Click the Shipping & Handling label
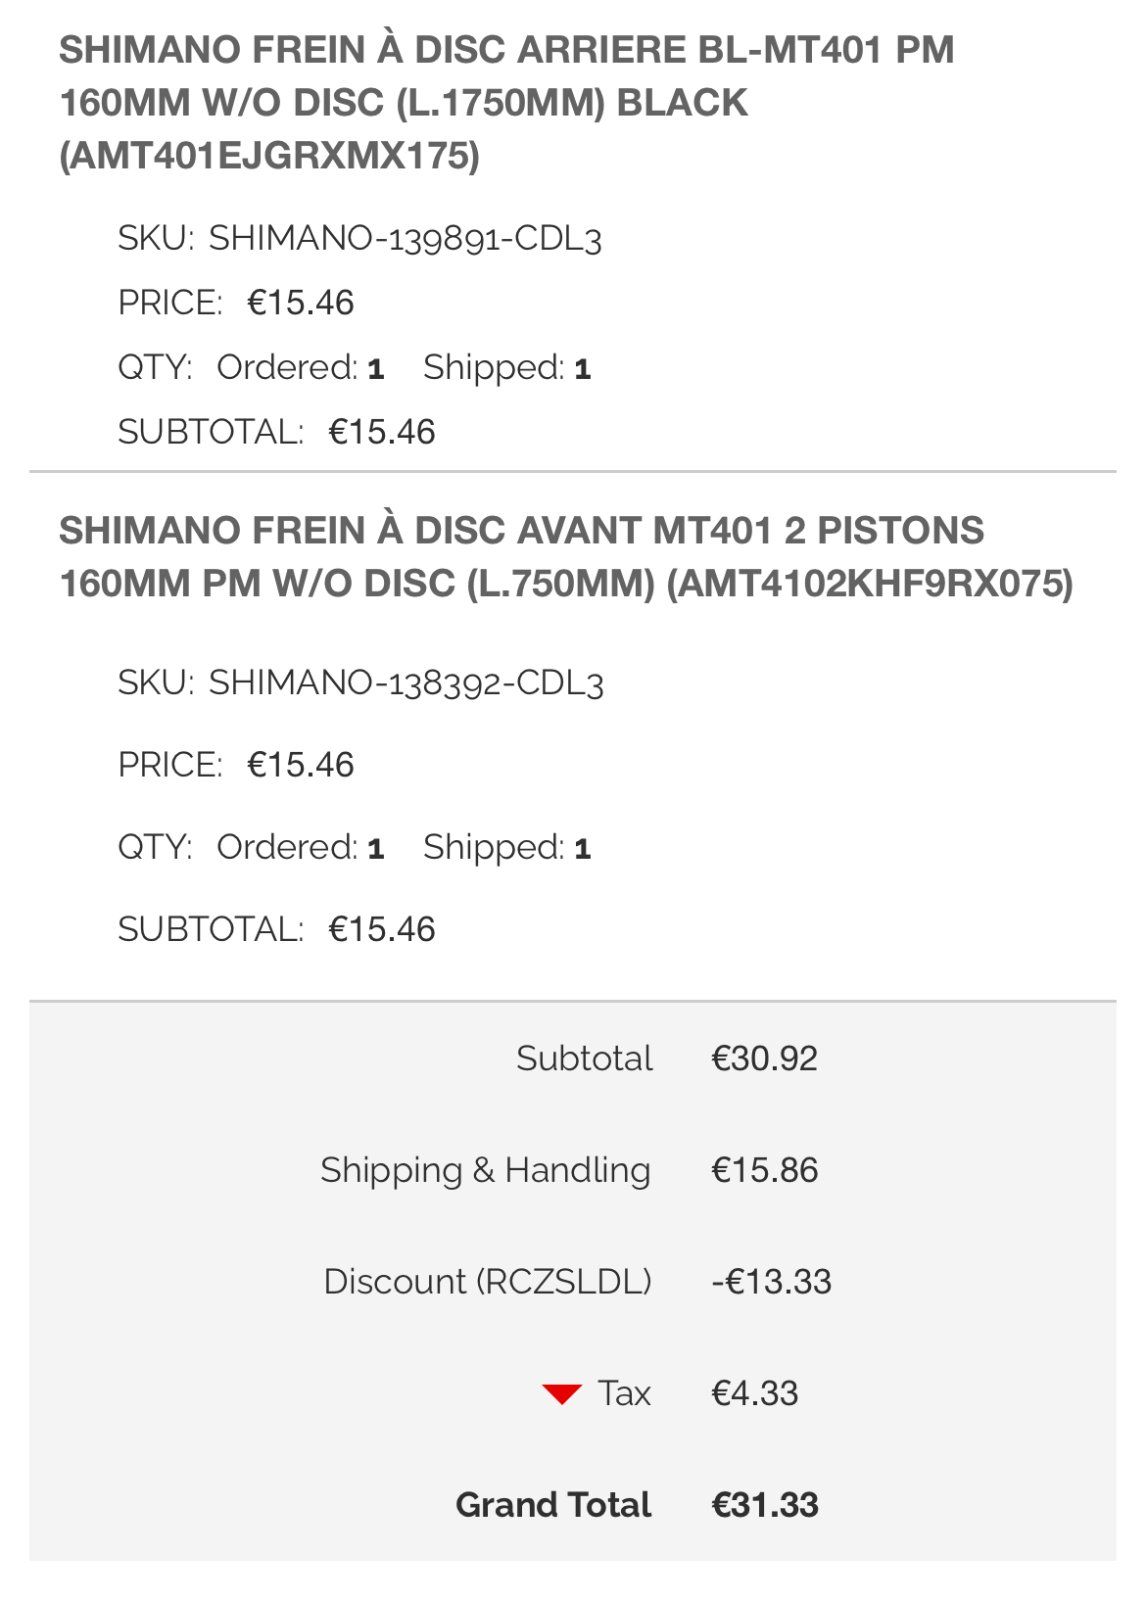The width and height of the screenshot is (1146, 1600). pyautogui.click(x=485, y=1170)
